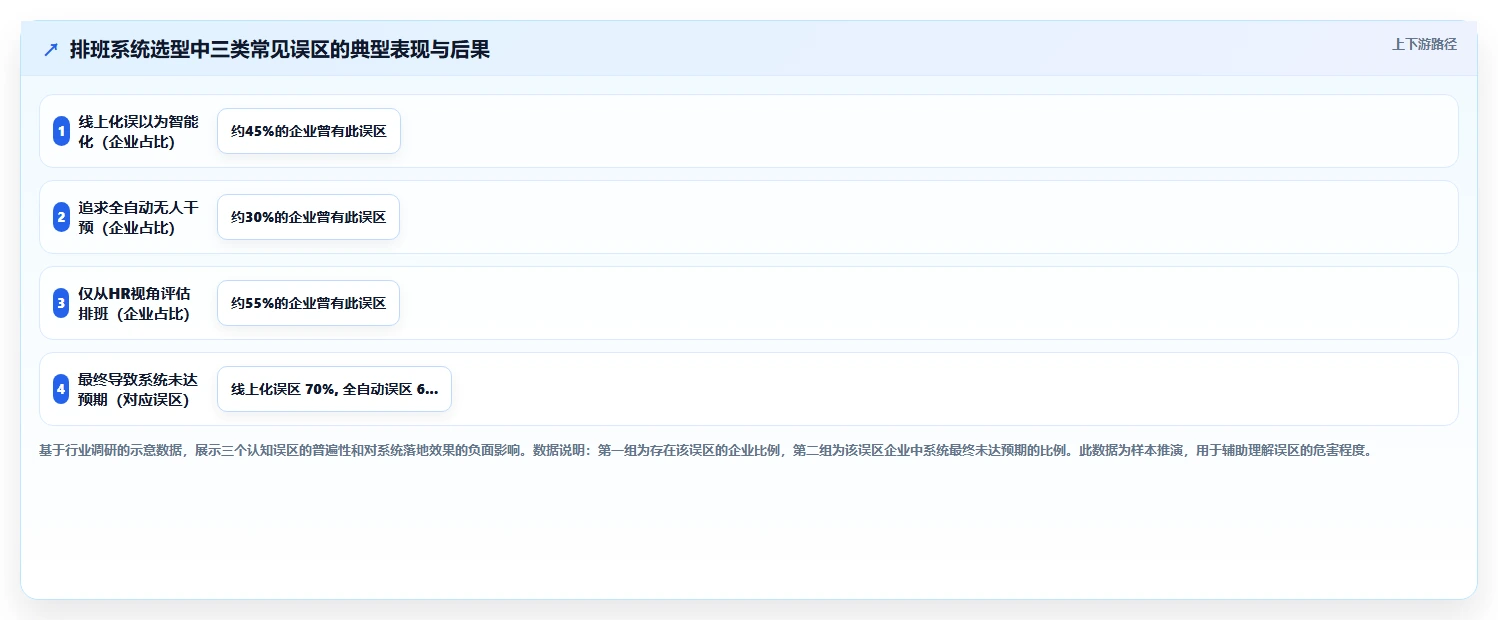
Task: Click the 线上化误以为智能化 row label
Action: (x=138, y=131)
